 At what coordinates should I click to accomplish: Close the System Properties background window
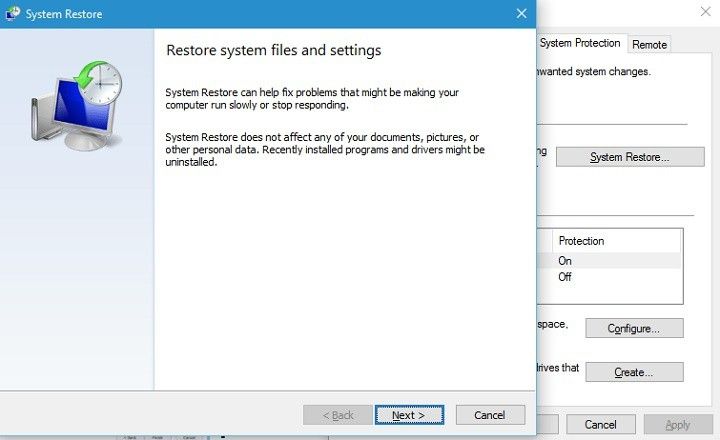point(705,11)
